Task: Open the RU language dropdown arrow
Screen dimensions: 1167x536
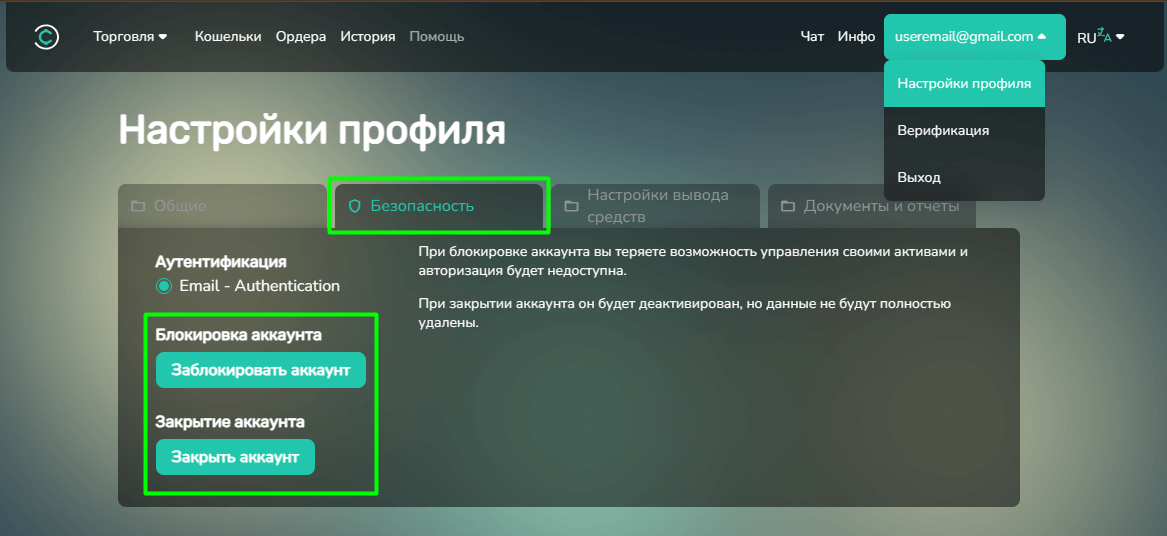Action: 1120,37
